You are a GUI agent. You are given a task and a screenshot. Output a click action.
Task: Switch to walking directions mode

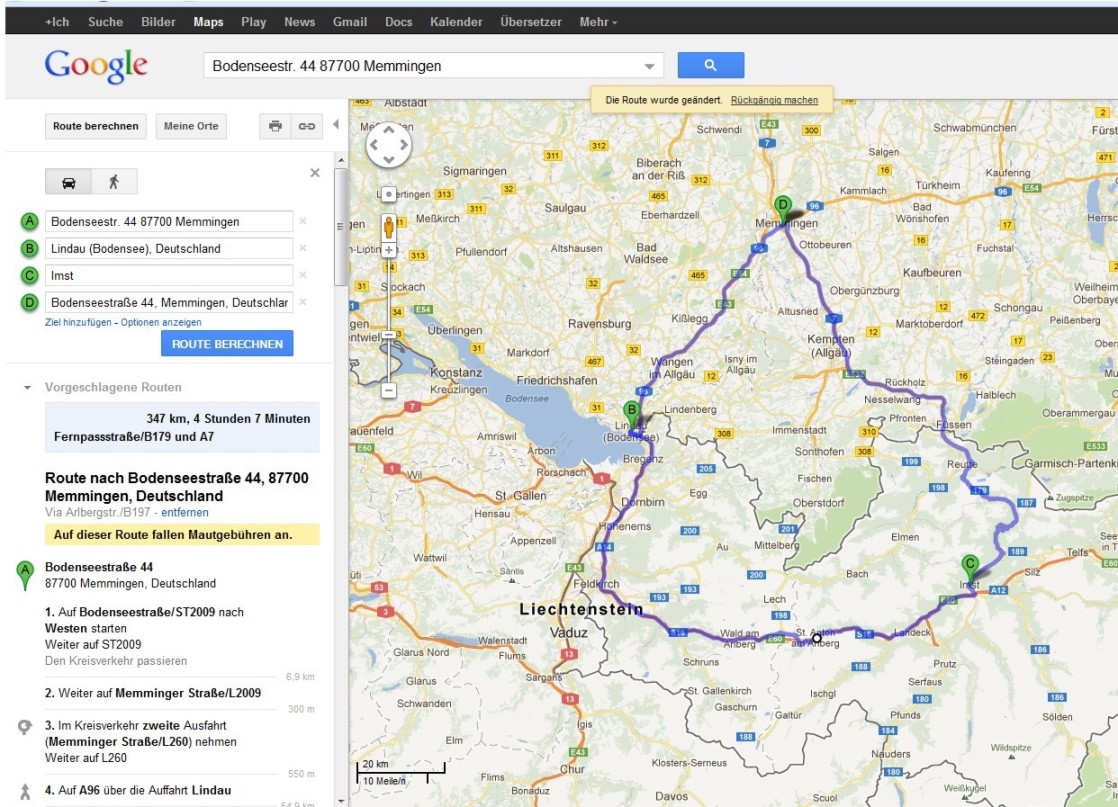click(114, 182)
